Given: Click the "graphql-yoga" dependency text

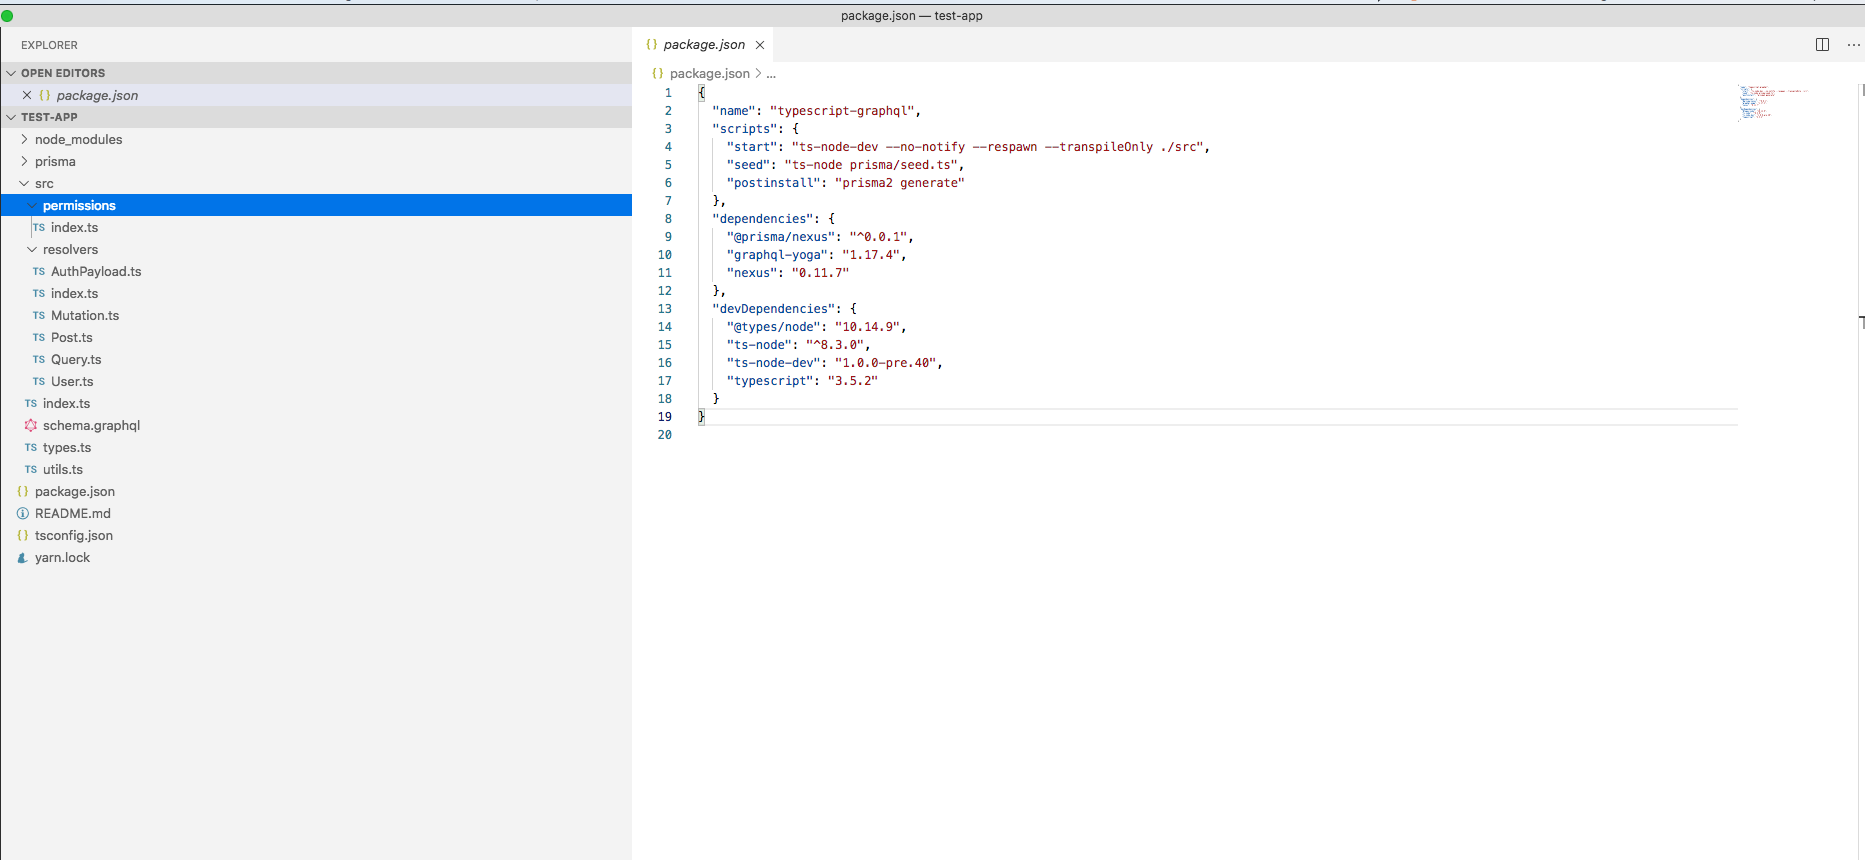Looking at the screenshot, I should [781, 255].
